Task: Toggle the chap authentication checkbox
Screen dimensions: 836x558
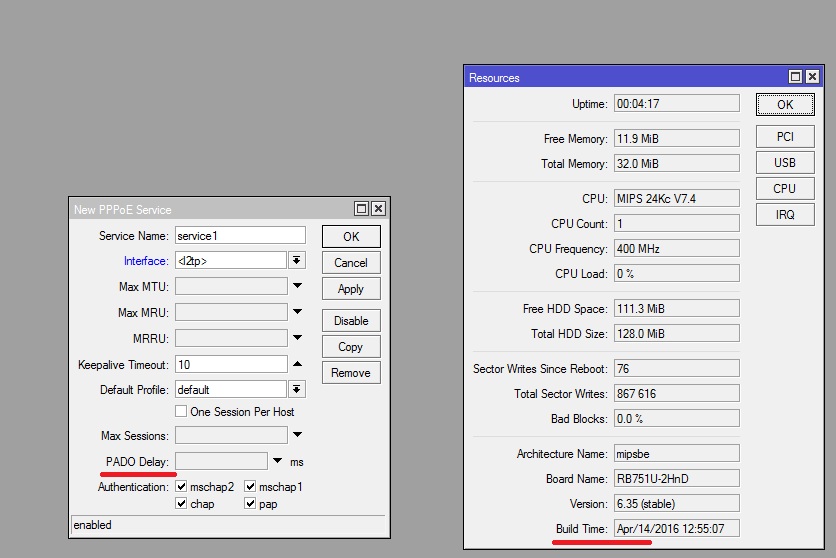Action: (181, 504)
